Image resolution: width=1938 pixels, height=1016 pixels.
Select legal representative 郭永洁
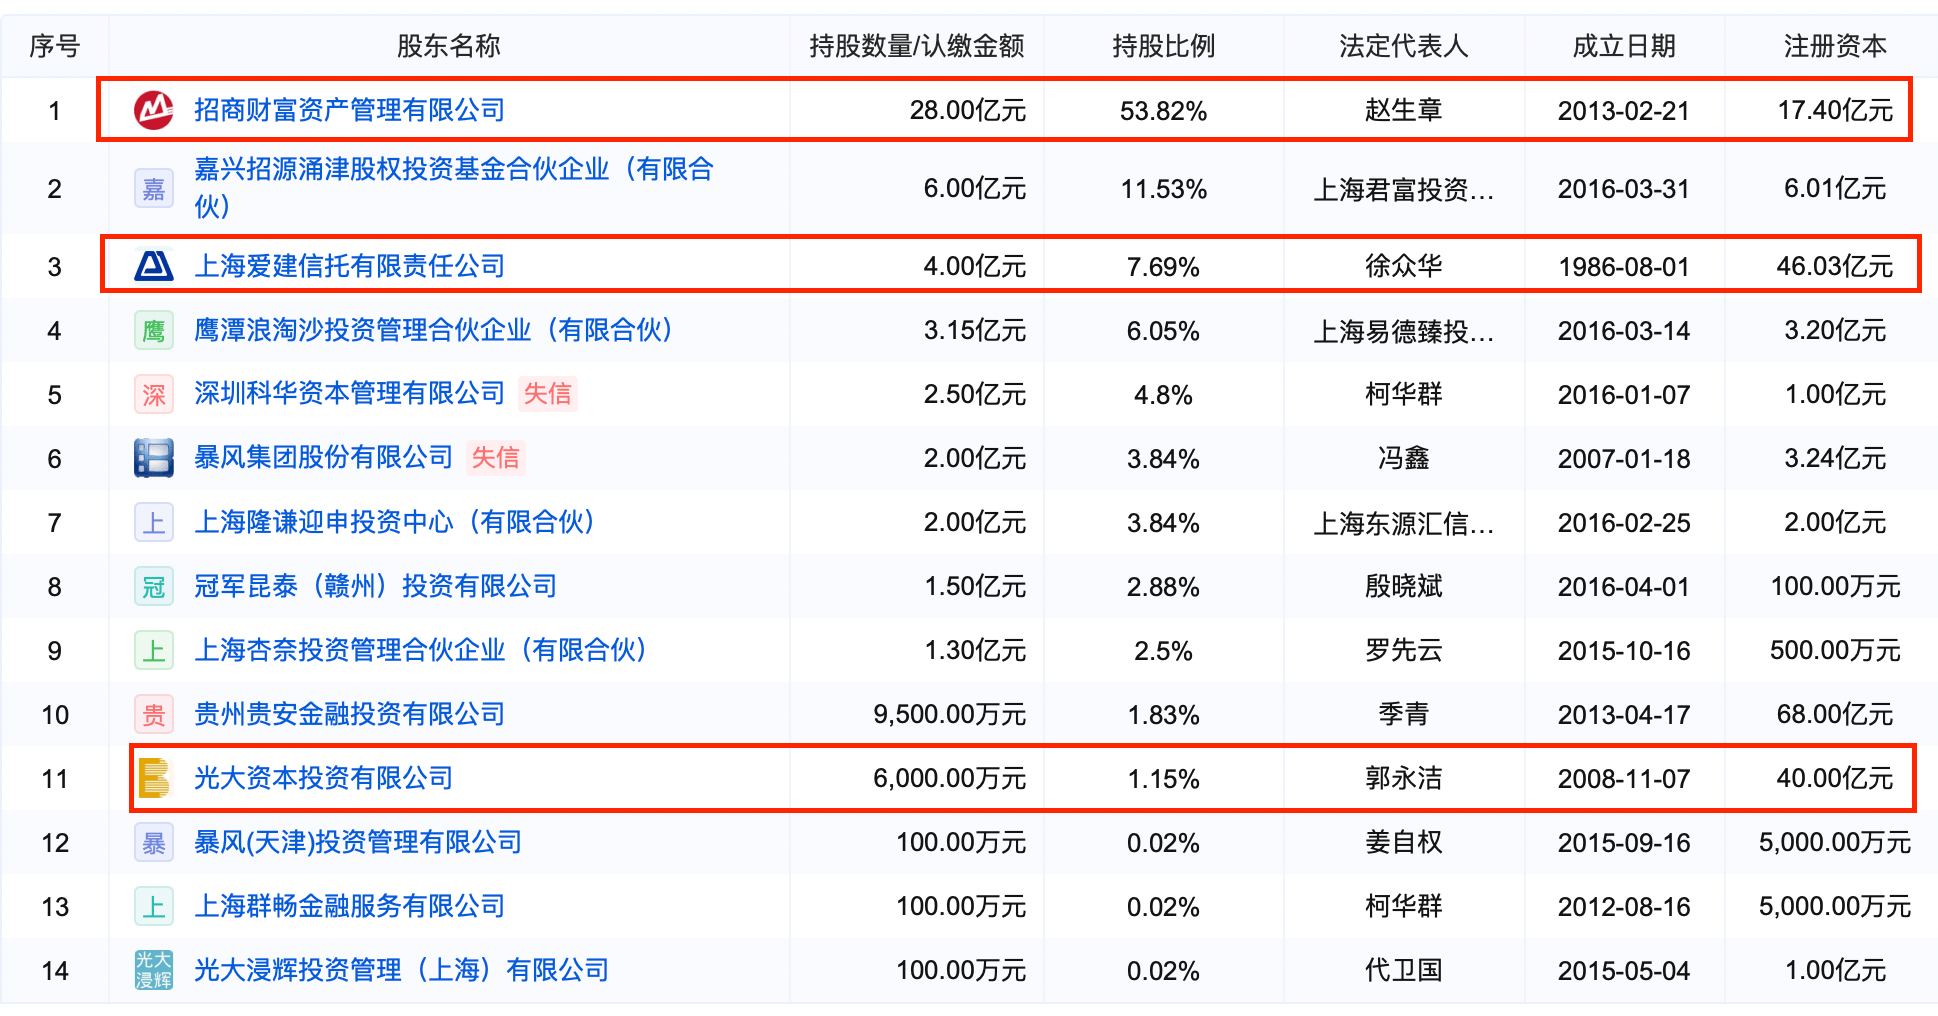coord(1404,779)
